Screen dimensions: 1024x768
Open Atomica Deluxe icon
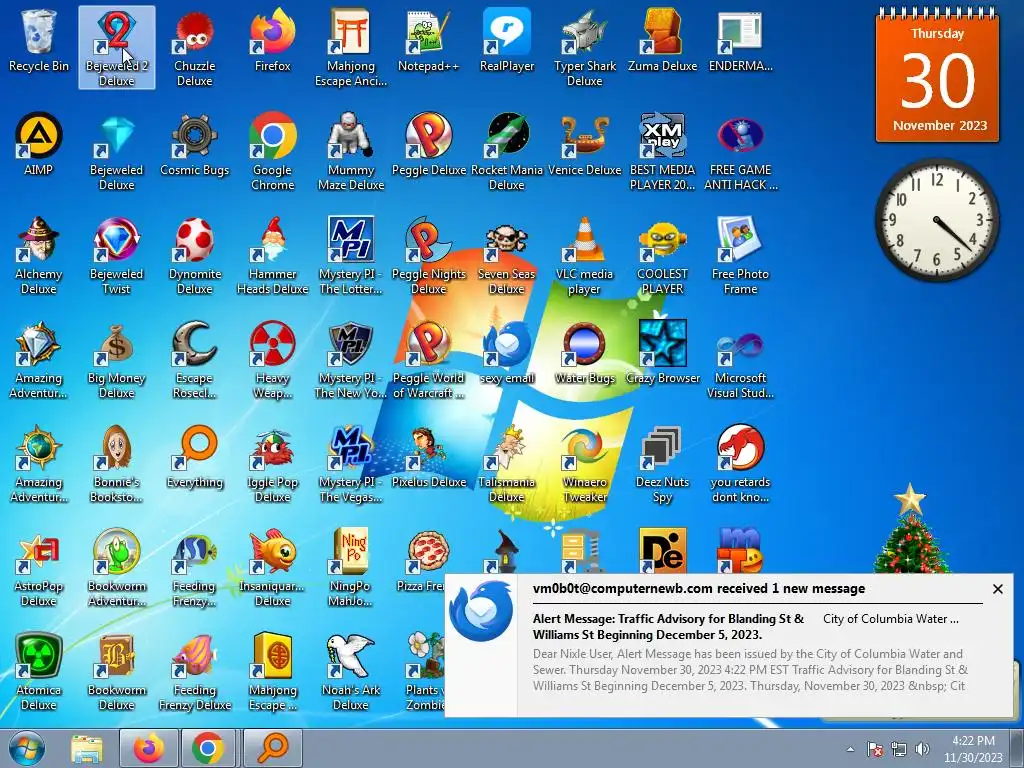click(39, 671)
